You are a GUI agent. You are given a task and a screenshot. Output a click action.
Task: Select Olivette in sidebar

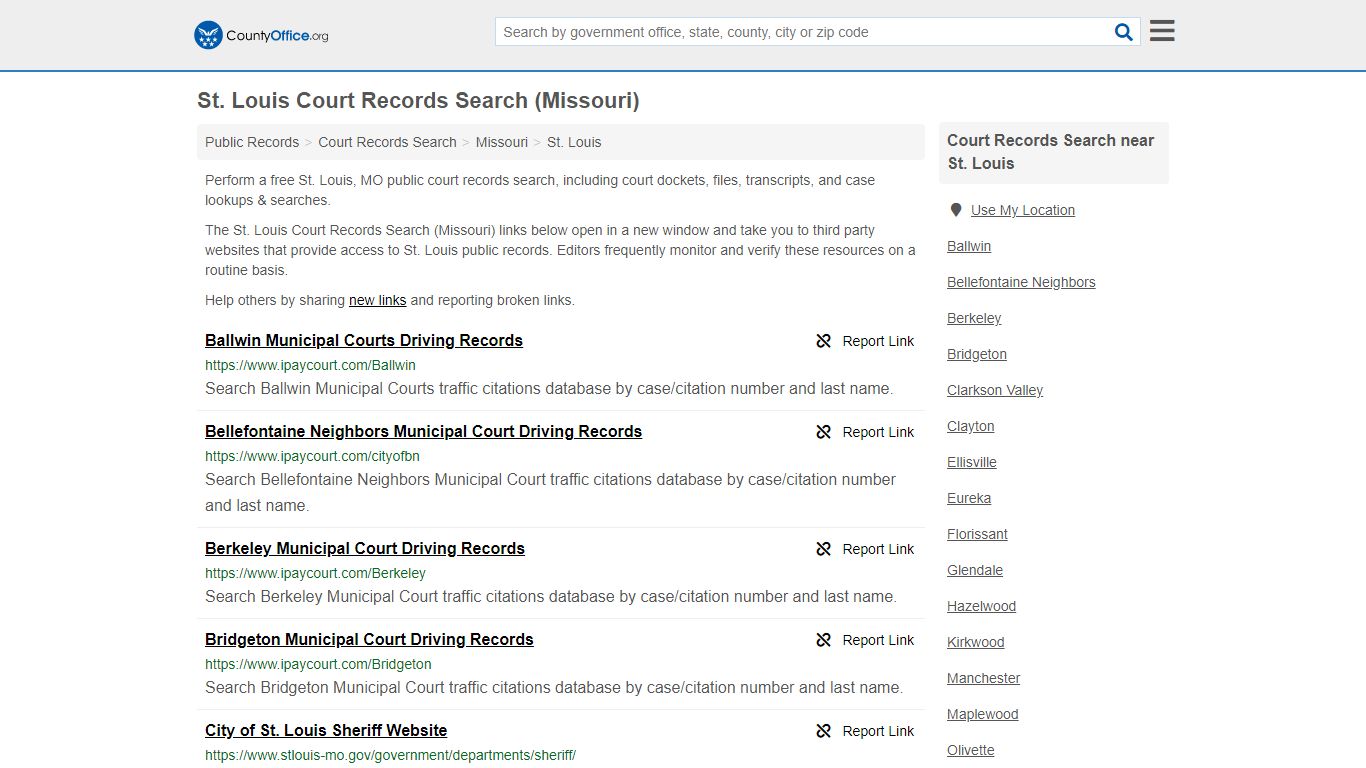(x=971, y=750)
